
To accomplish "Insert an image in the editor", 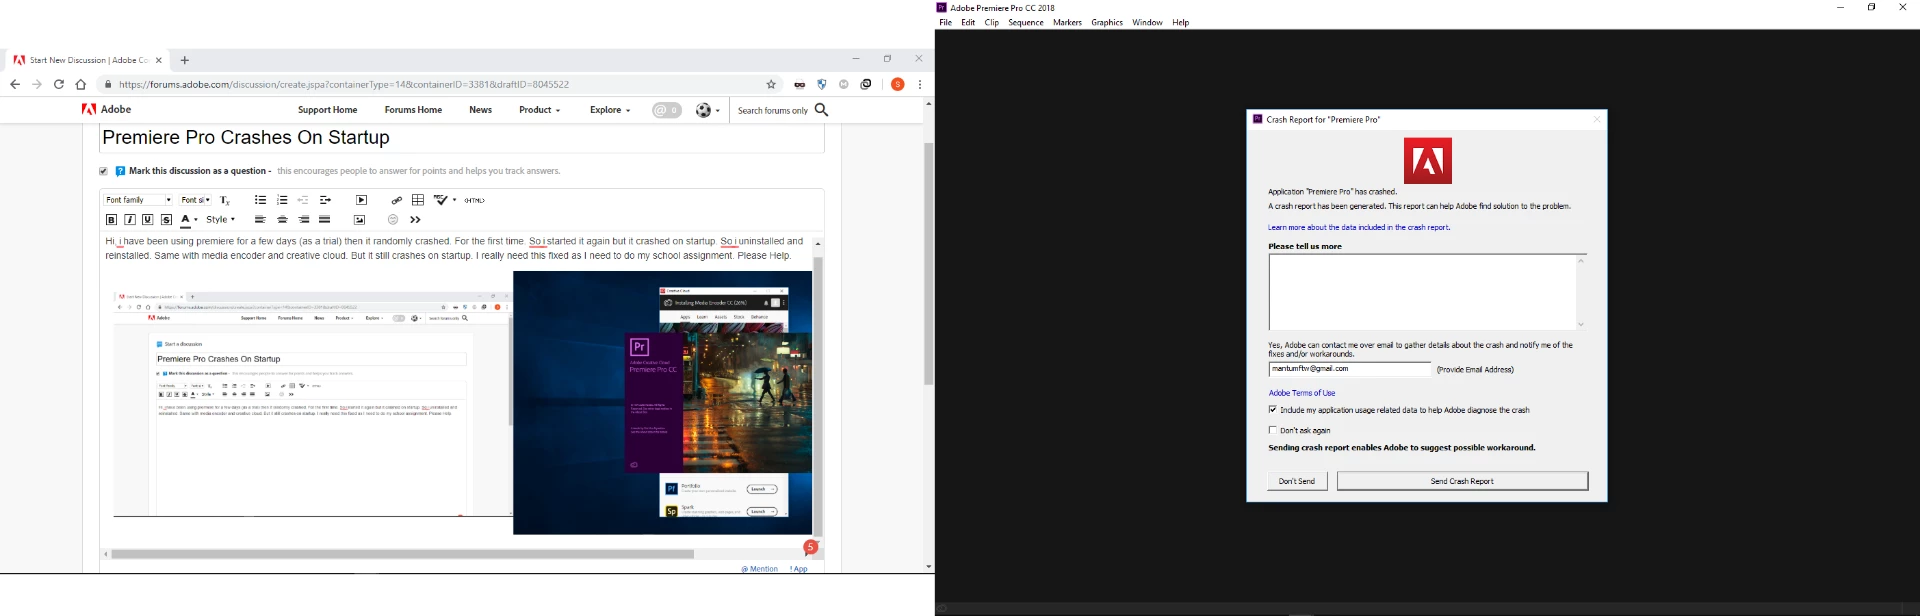I will pyautogui.click(x=359, y=220).
